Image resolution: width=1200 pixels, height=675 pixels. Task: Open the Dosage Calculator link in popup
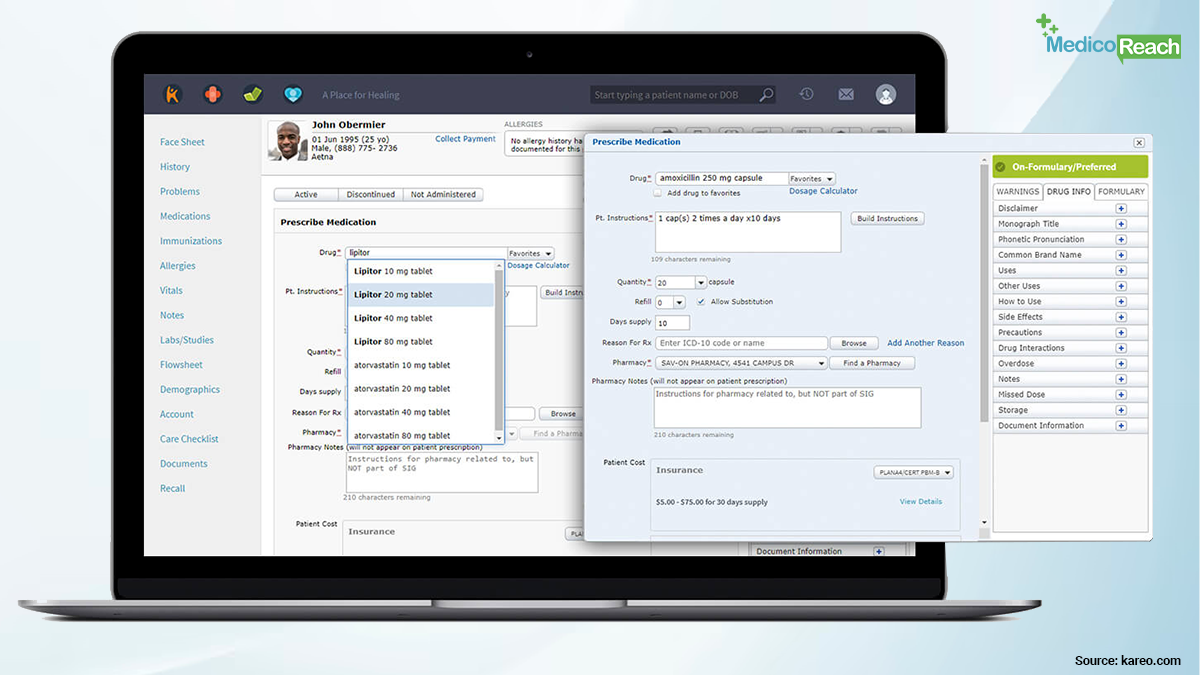823,191
